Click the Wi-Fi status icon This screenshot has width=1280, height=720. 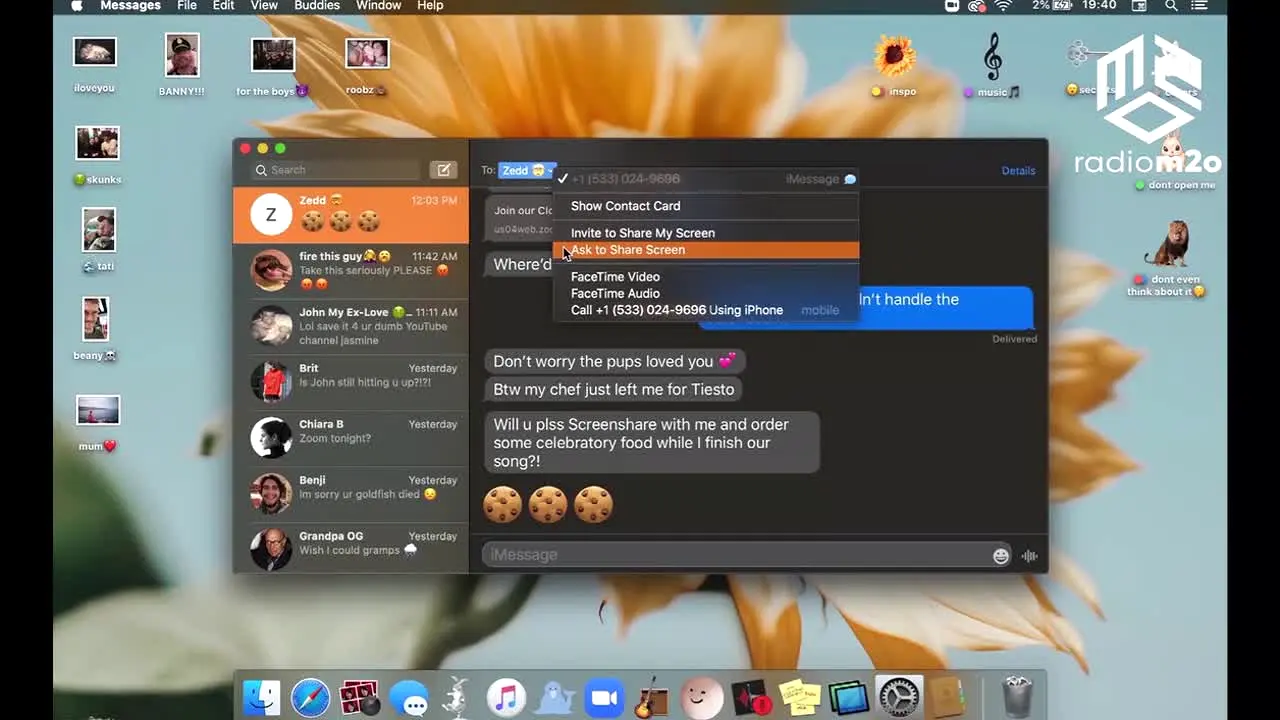1002,6
